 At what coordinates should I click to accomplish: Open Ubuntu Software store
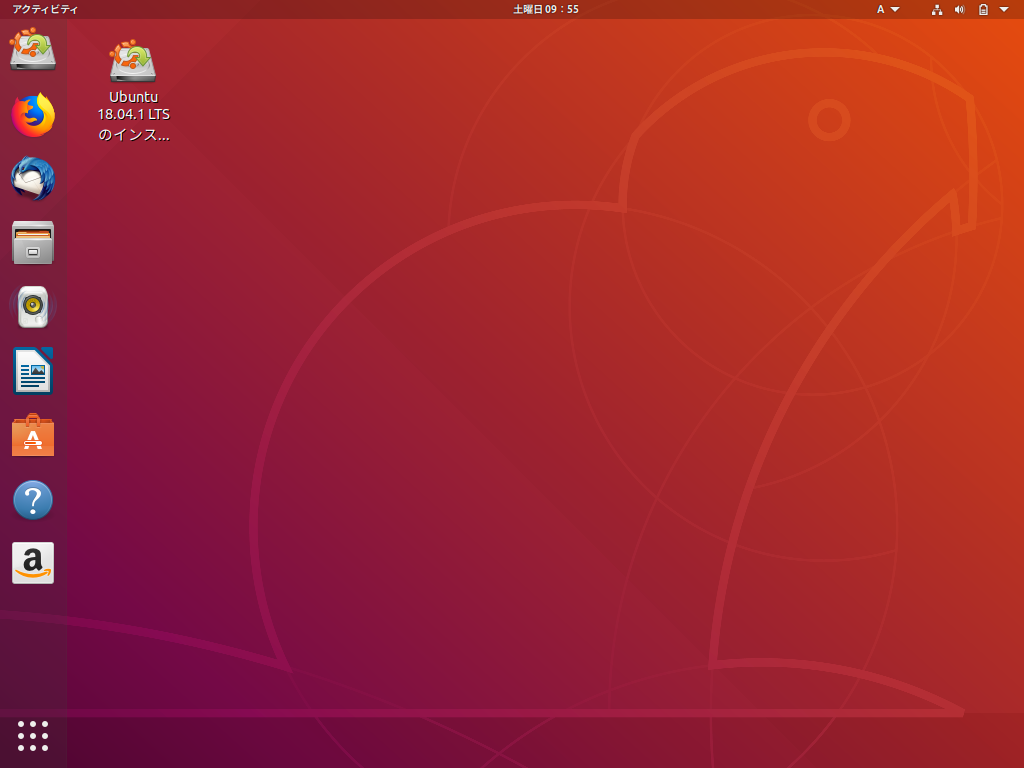33,435
